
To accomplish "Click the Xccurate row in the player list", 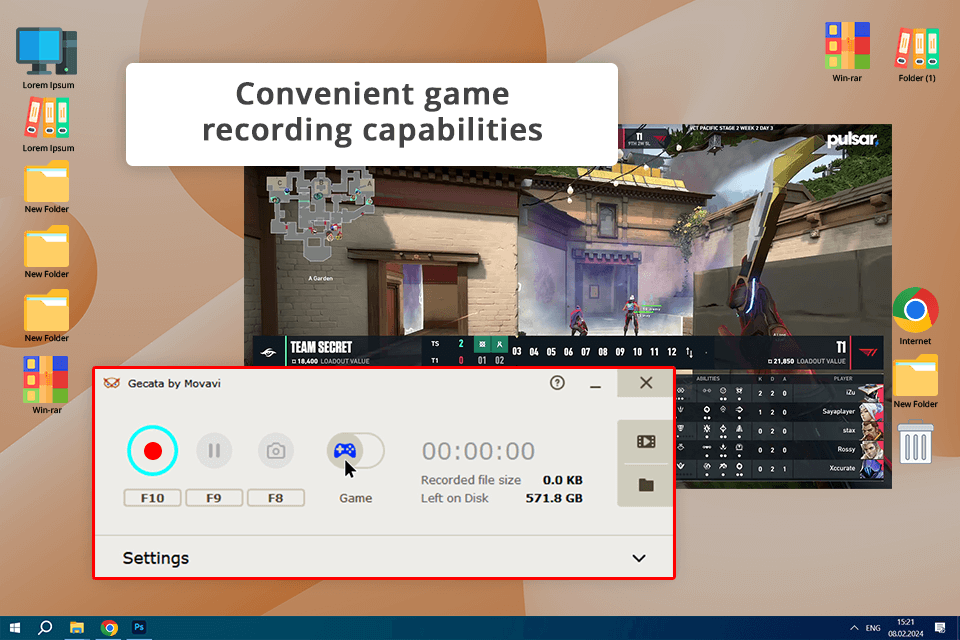I will (x=779, y=469).
